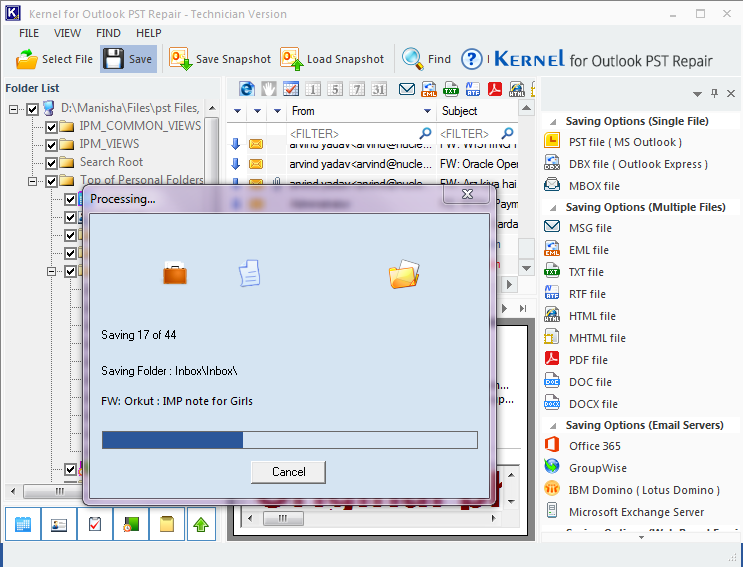This screenshot has height=567, width=743.
Task: Click the Save floppy disk icon
Action: [x=113, y=59]
